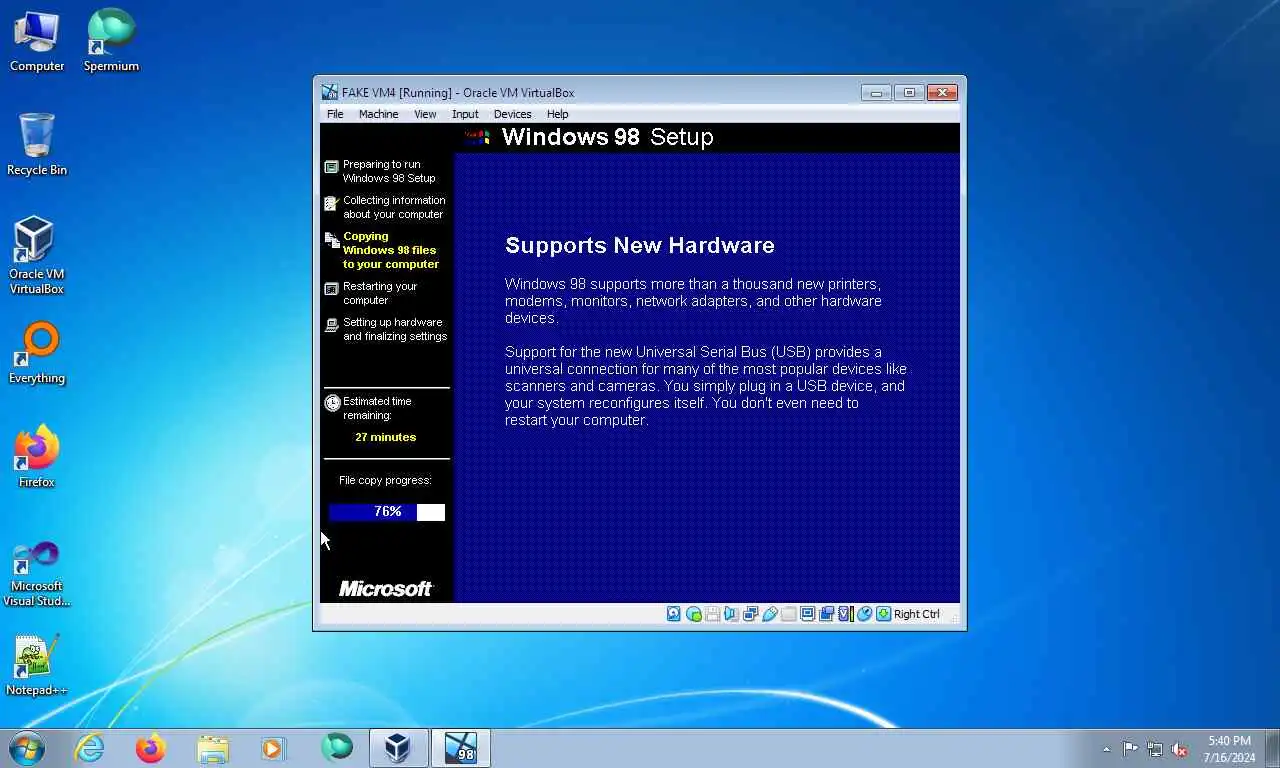The height and width of the screenshot is (768, 1280).
Task: Click the optical disk status icon
Action: pos(694,614)
